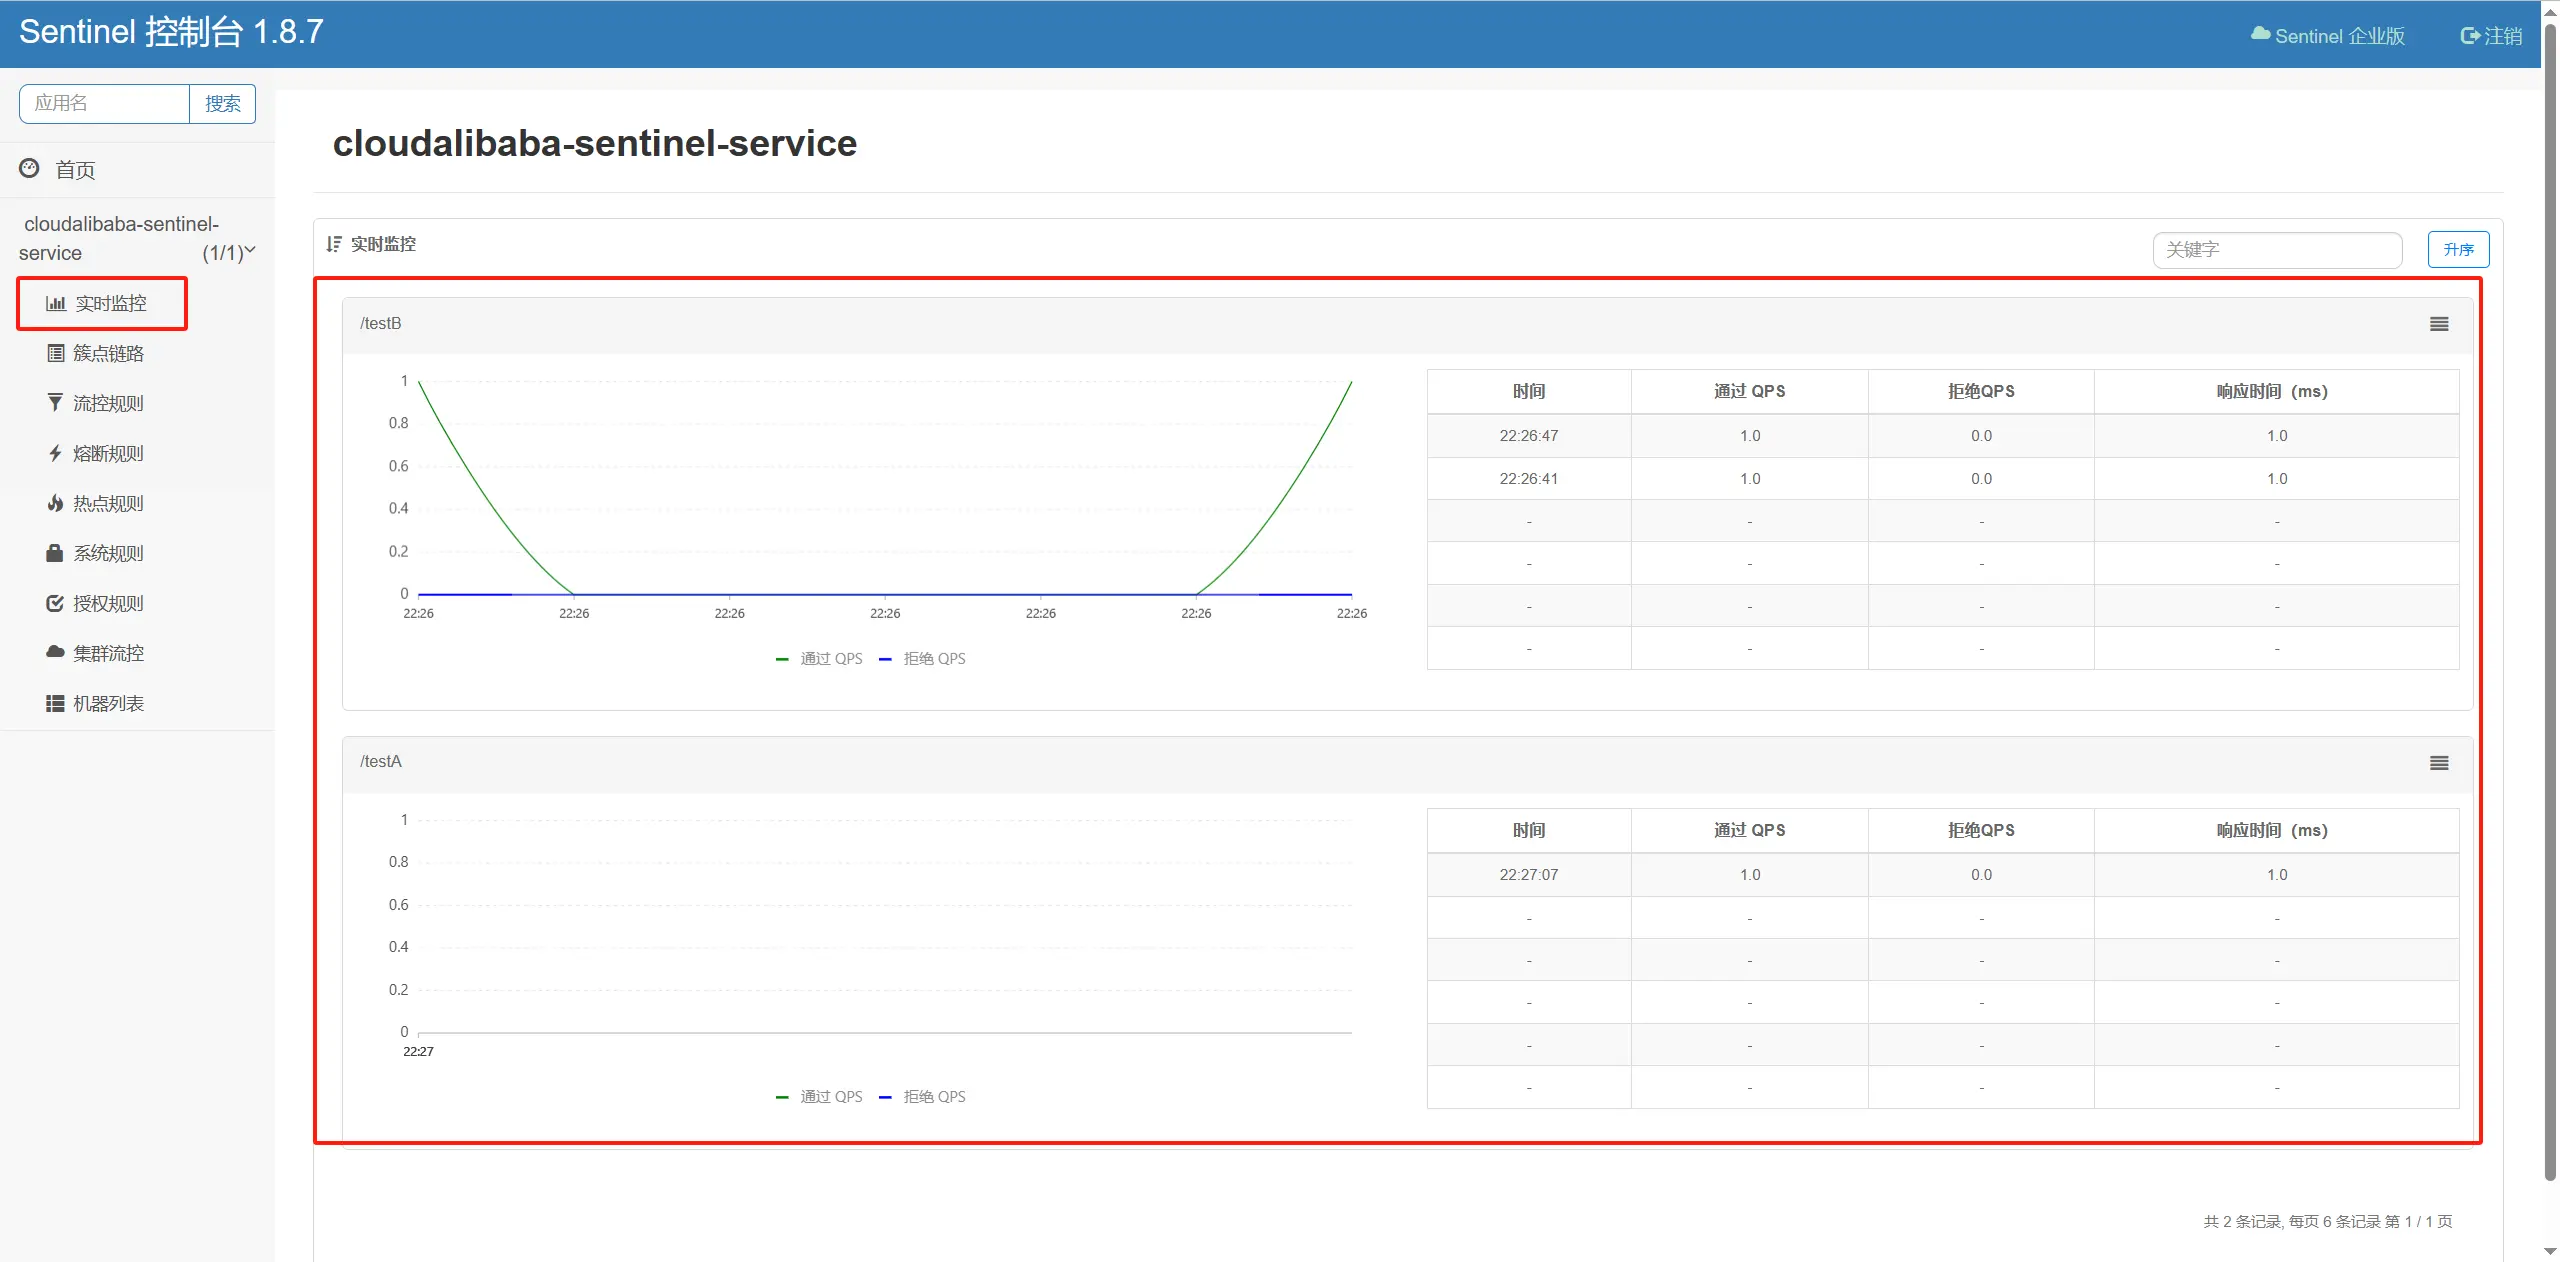The height and width of the screenshot is (1262, 2560).
Task: Click the 实时监控 bar chart icon
Action: [x=56, y=303]
